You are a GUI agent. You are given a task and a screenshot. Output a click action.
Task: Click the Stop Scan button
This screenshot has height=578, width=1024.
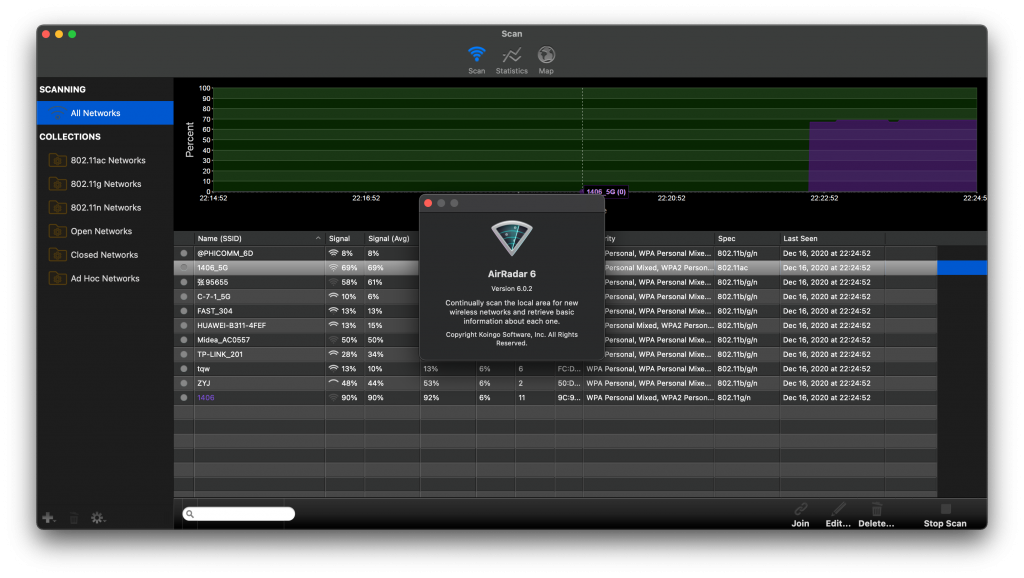point(945,515)
